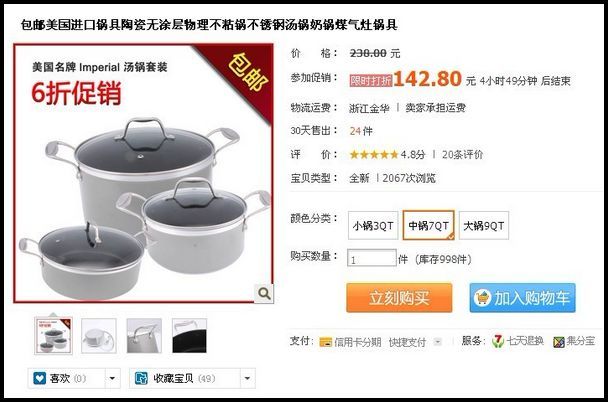Select the second pot lid thumbnail
This screenshot has width=608, height=402.
[x=98, y=336]
